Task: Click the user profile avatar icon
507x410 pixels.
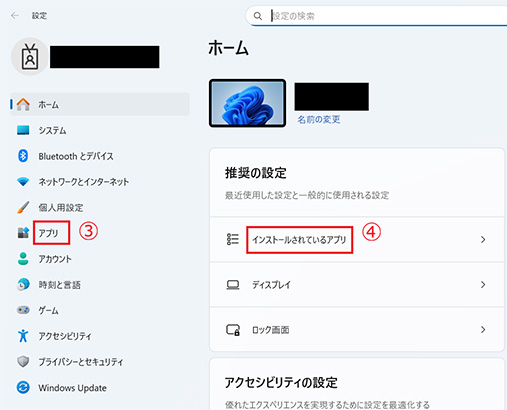Action: pyautogui.click(x=30, y=57)
